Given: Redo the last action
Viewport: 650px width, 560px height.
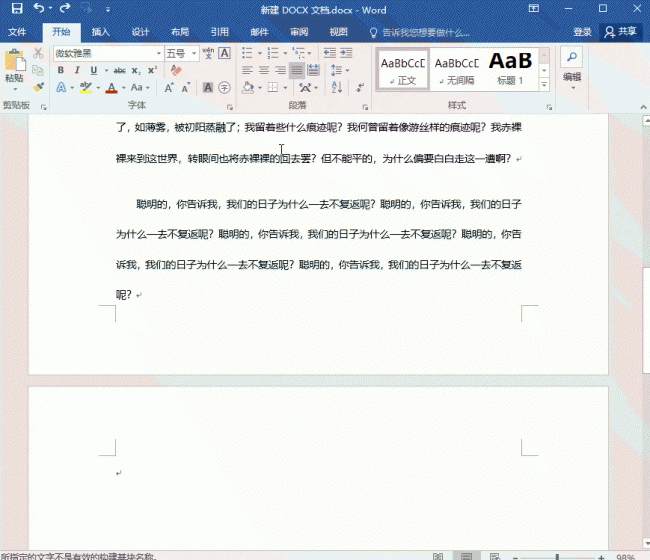Looking at the screenshot, I should pyautogui.click(x=65, y=8).
